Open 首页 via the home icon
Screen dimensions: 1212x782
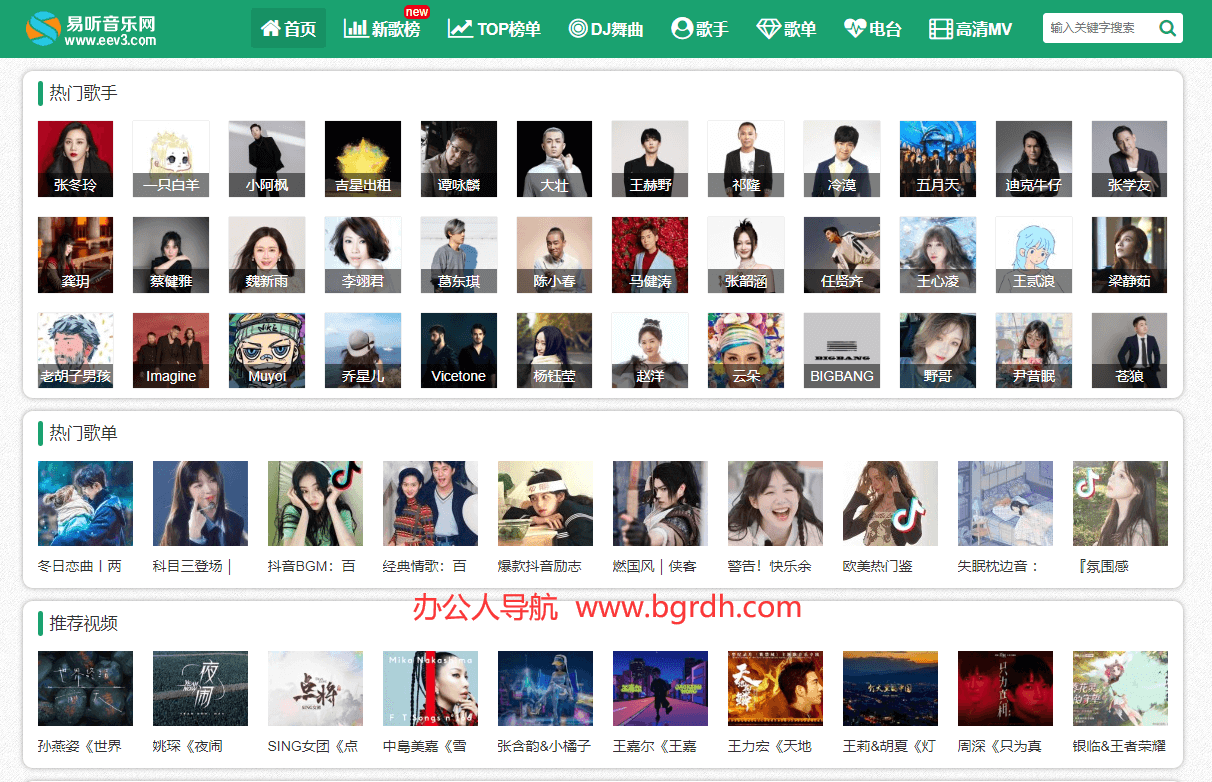[x=270, y=29]
